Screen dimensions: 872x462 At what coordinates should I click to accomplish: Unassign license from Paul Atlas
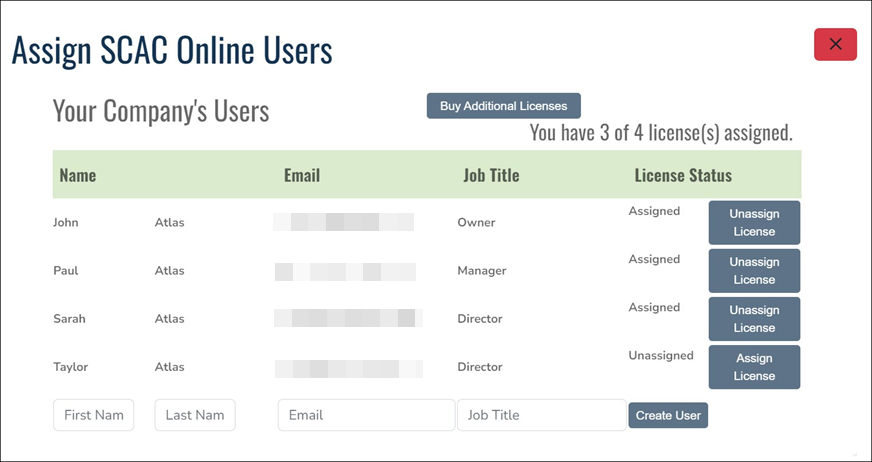point(754,271)
